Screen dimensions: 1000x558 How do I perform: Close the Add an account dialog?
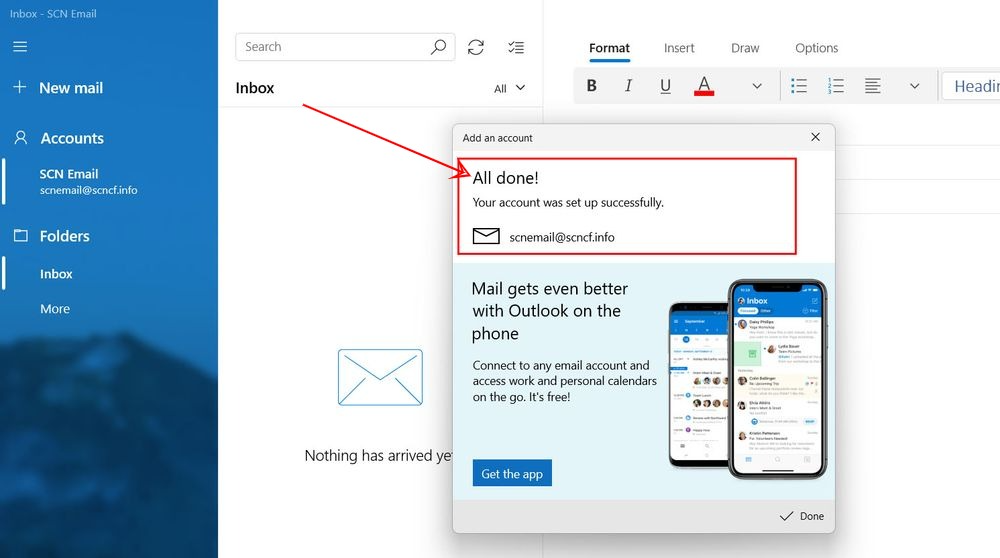815,137
